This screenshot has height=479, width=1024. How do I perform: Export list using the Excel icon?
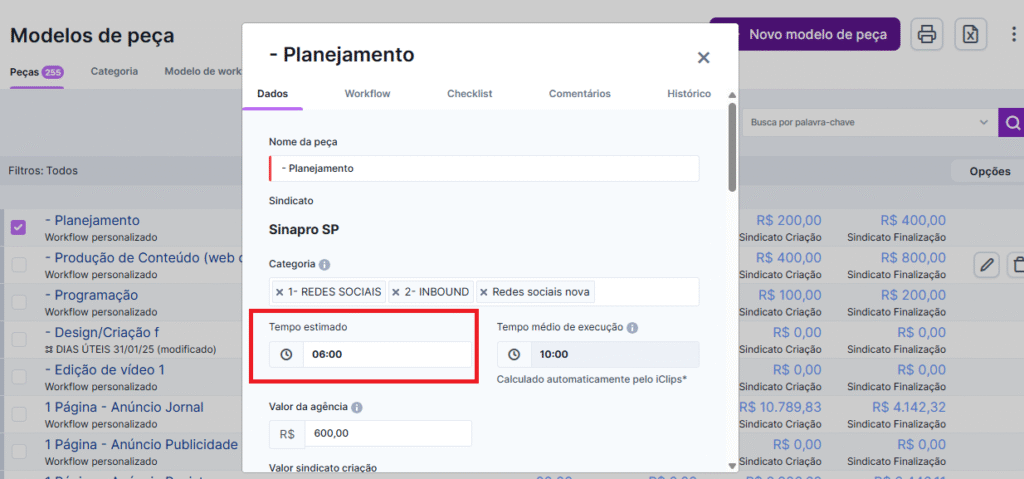pyautogui.click(x=970, y=35)
